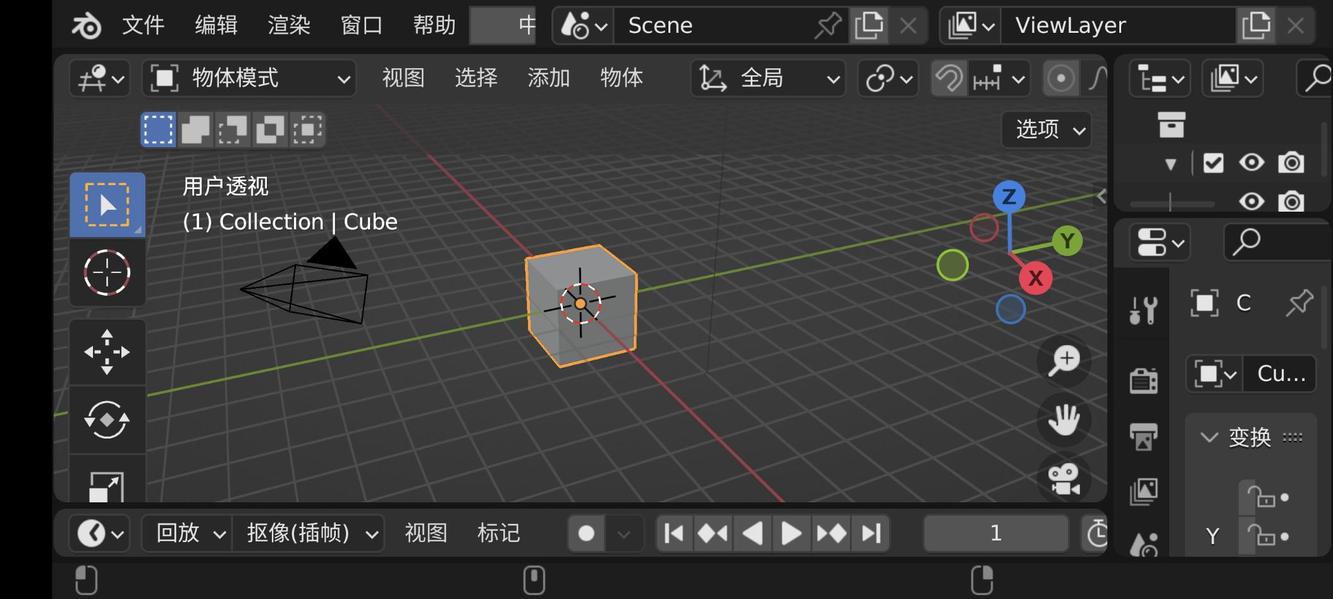Disable collection in renders via camera toggle
This screenshot has width=1333, height=599.
(x=1290, y=162)
